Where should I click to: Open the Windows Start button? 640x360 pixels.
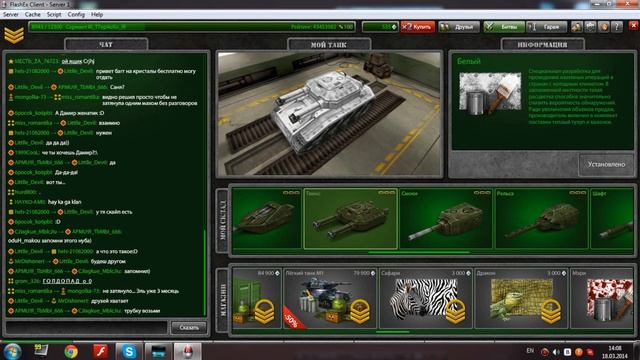coord(12,351)
